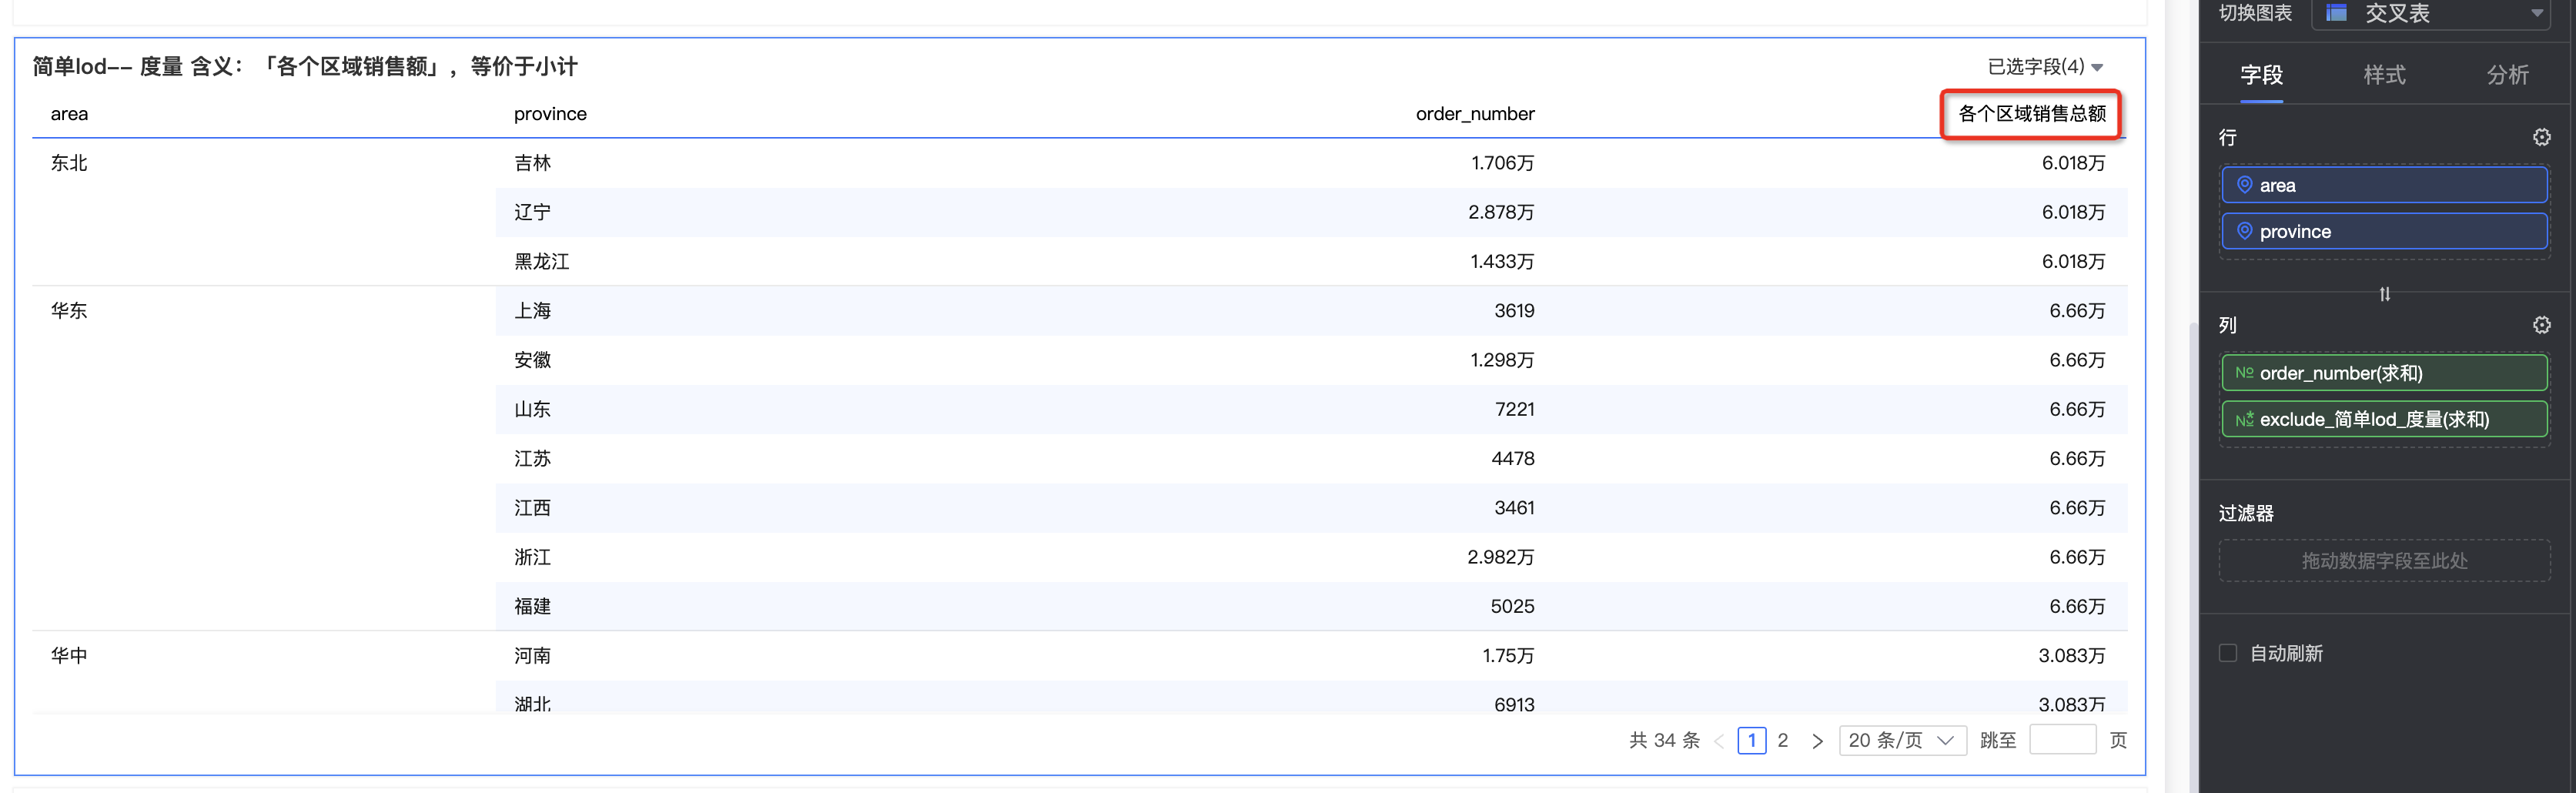
Task: Select page 2 in pagination
Action: [1782, 741]
